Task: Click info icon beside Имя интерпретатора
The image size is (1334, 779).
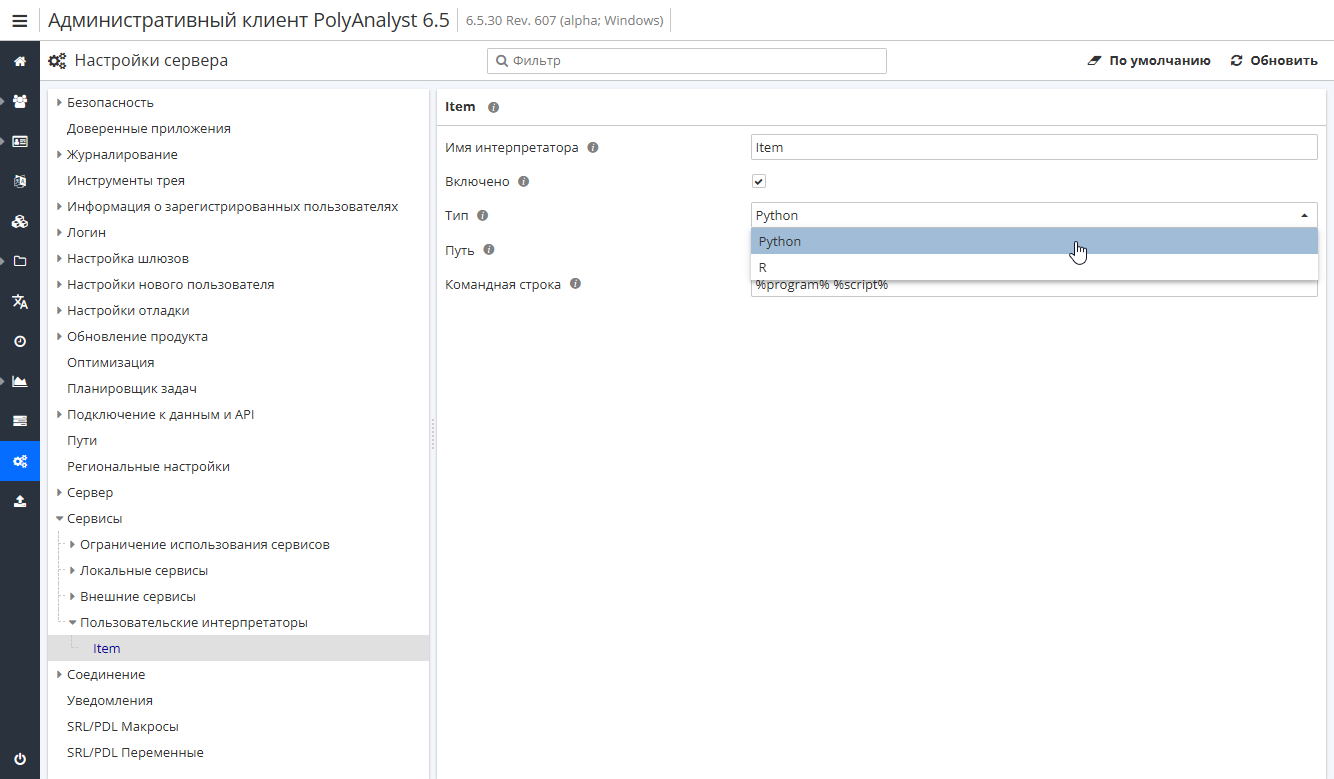Action: click(x=593, y=147)
